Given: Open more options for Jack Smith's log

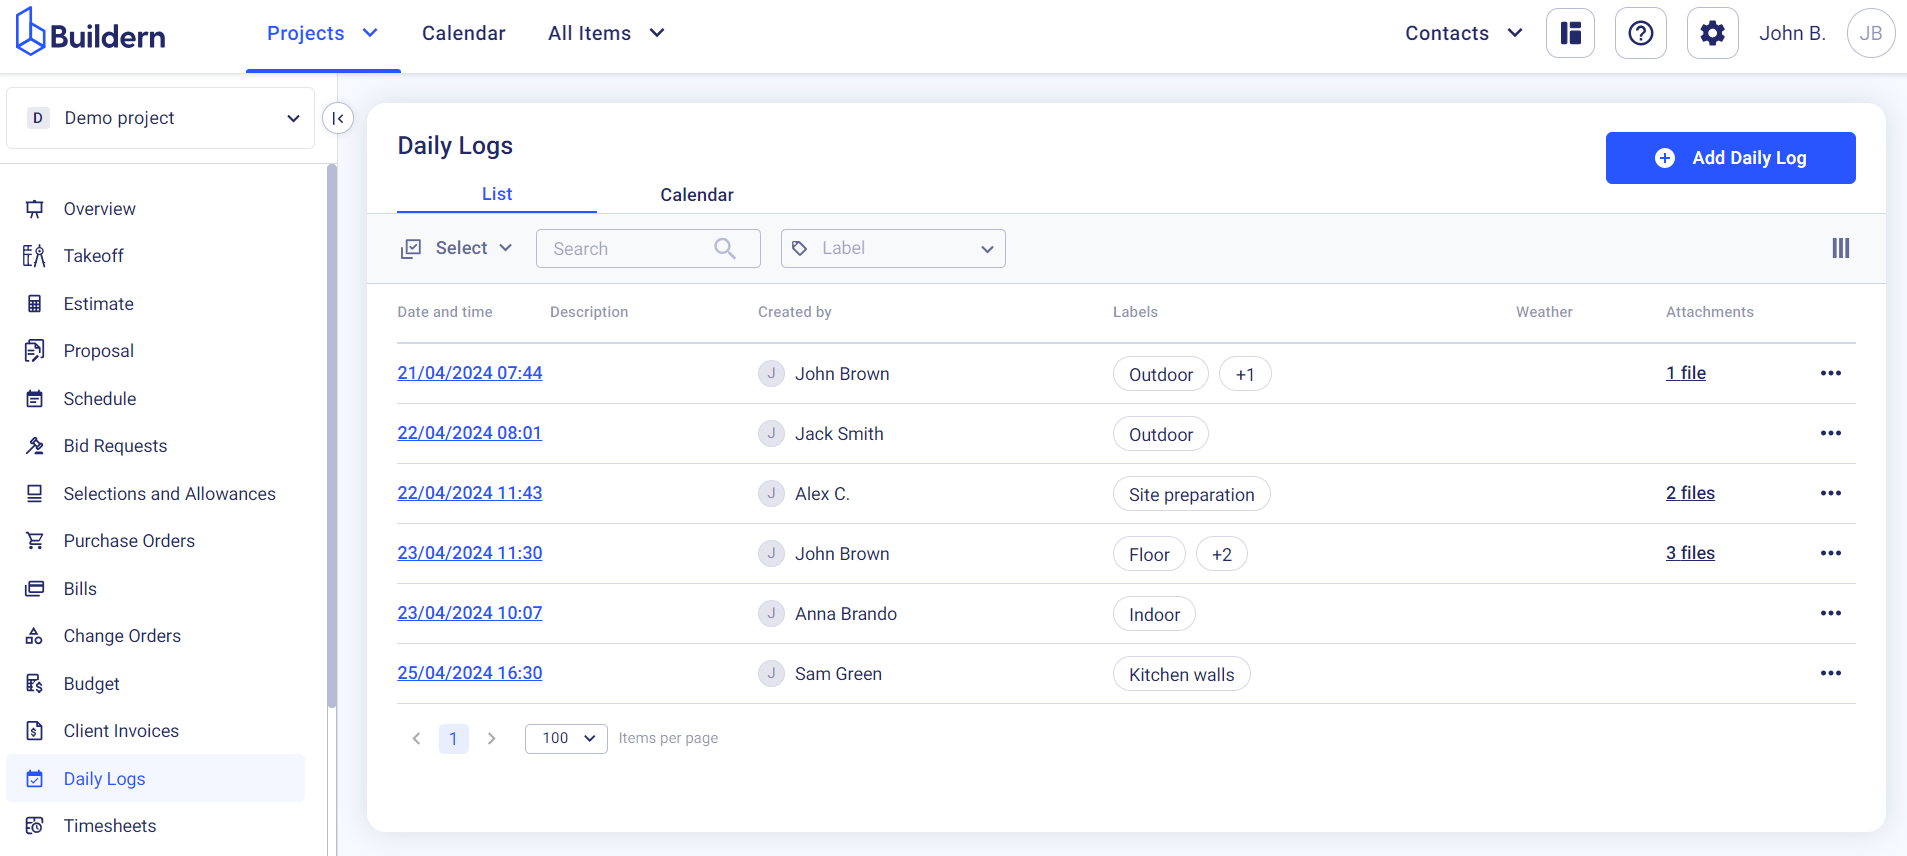Looking at the screenshot, I should pos(1830,433).
